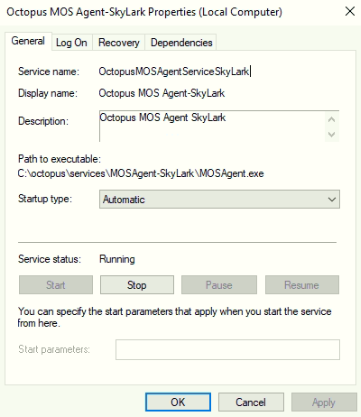
Task: Click the Startup type label
Action: tap(45, 199)
